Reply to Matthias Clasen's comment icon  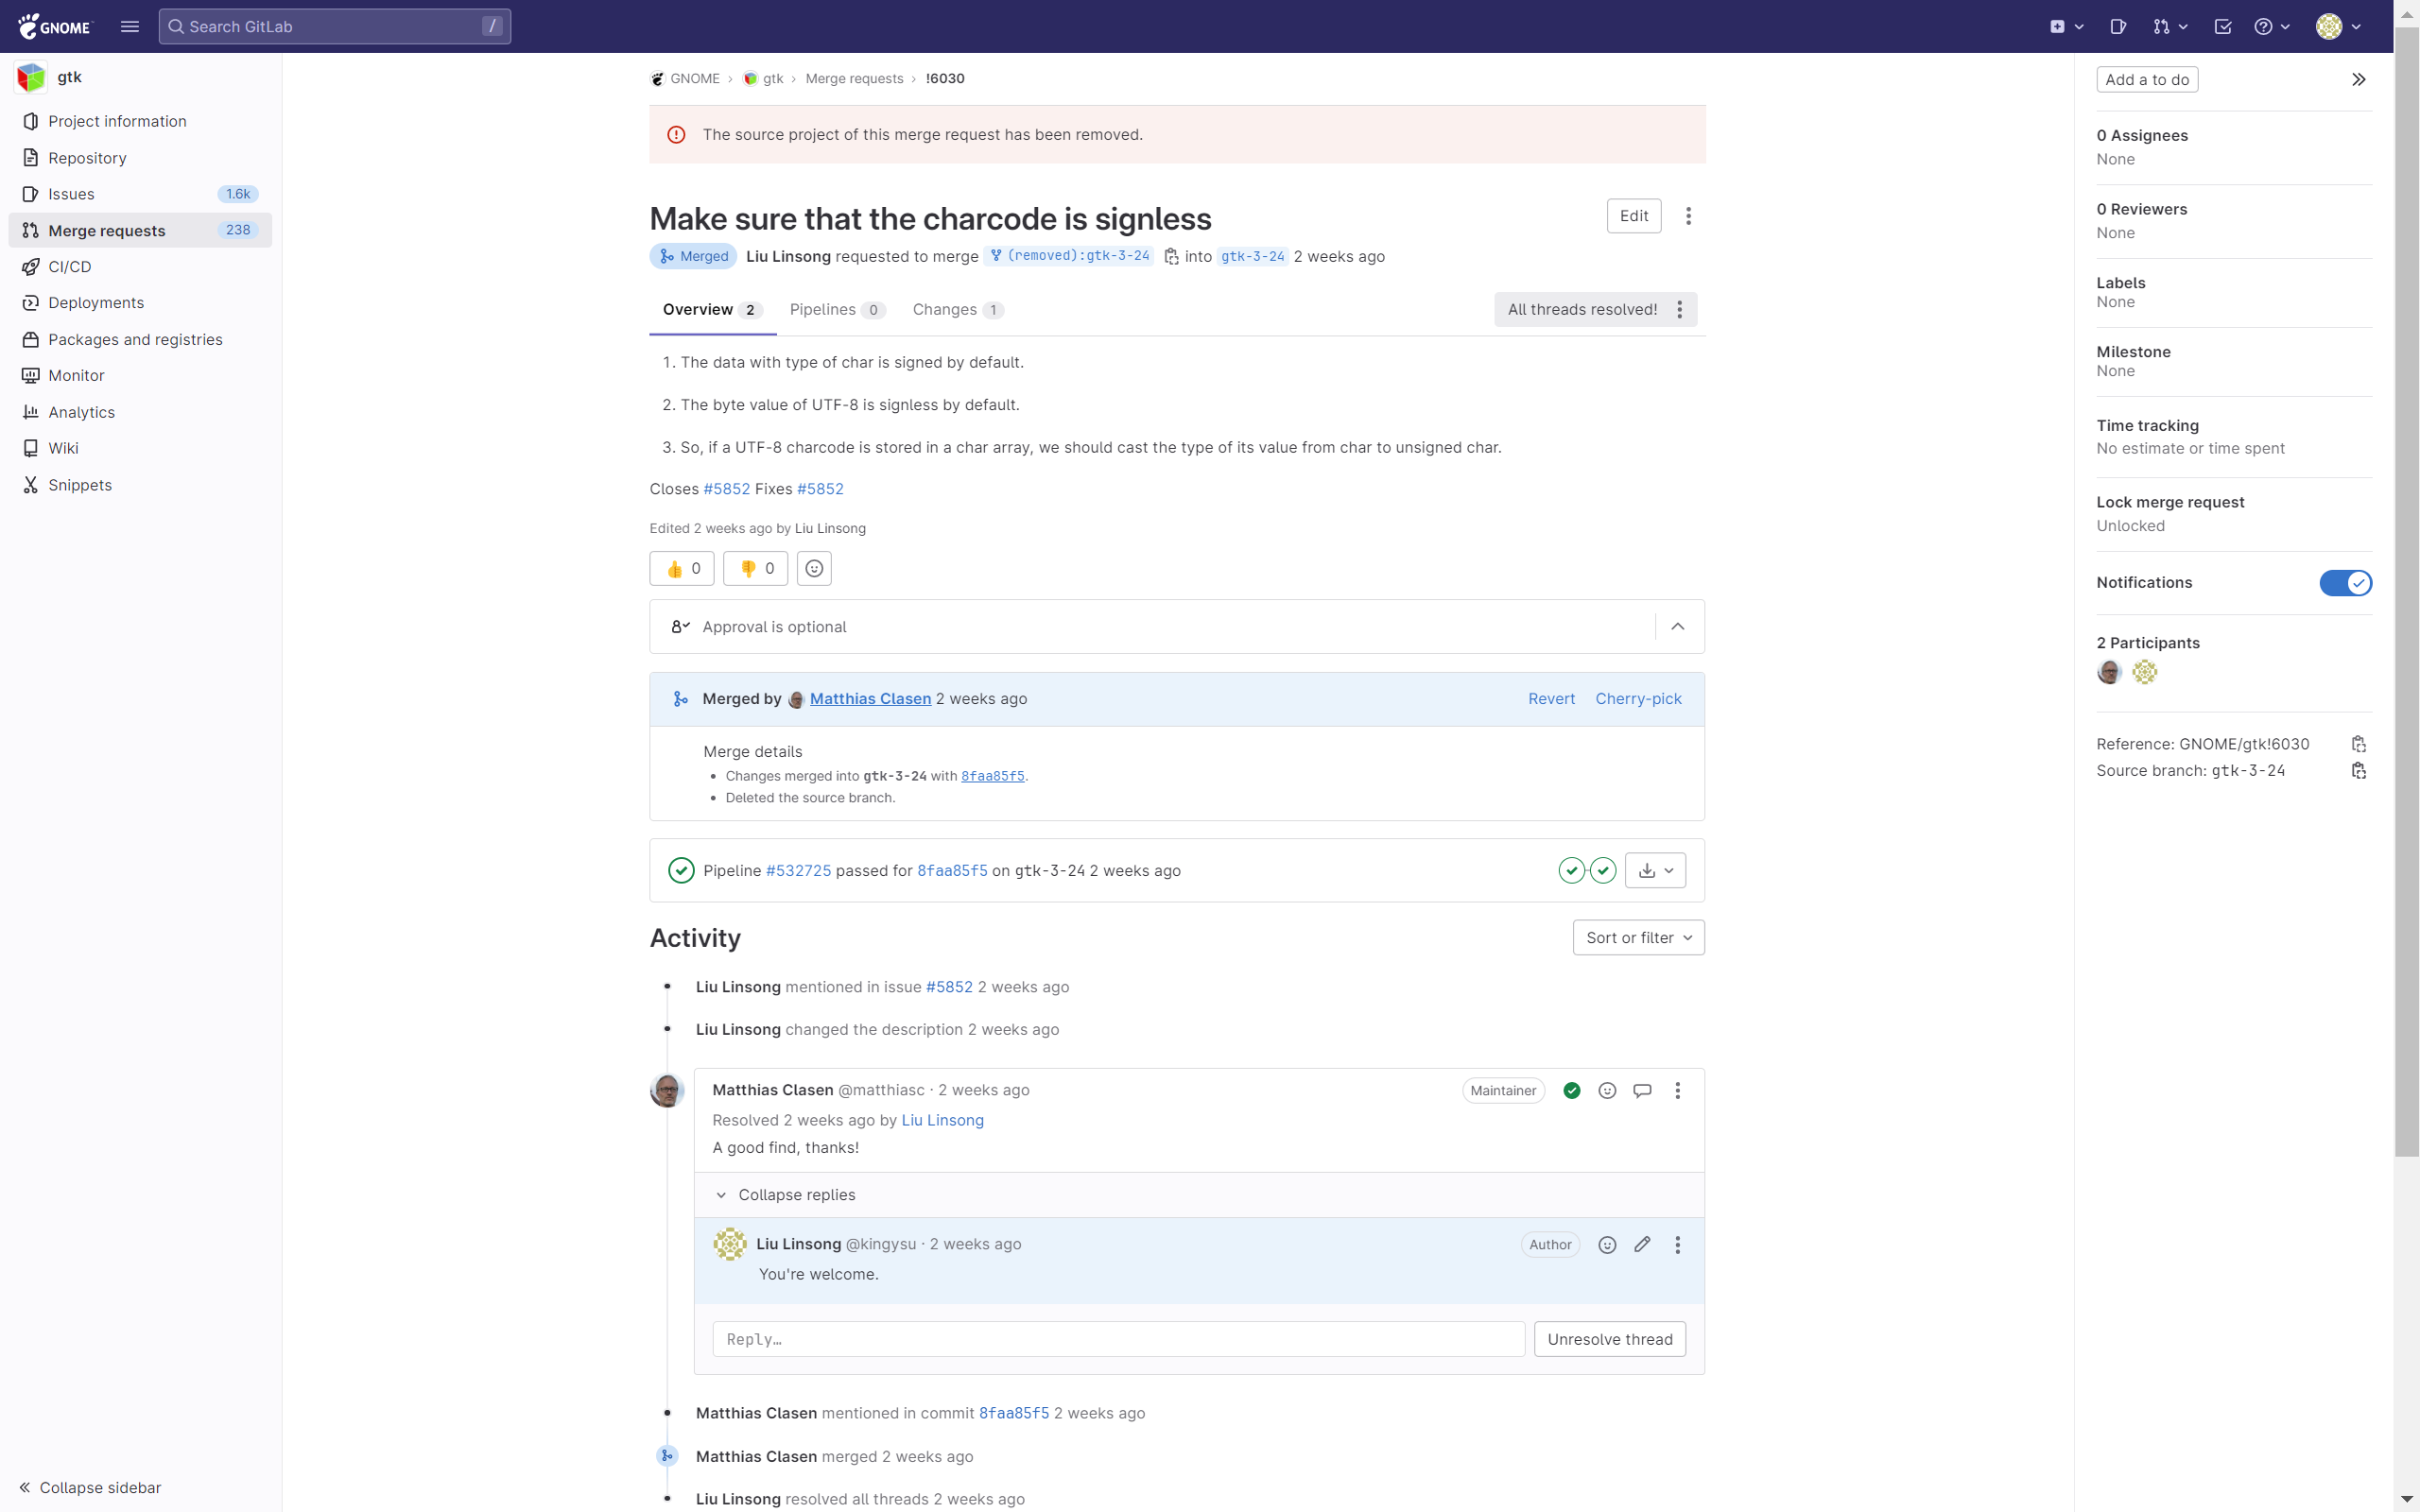[1642, 1090]
